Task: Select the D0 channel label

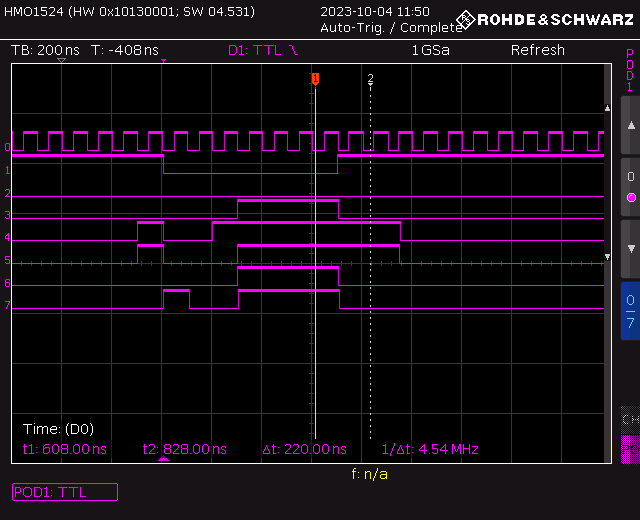Action: (7, 147)
